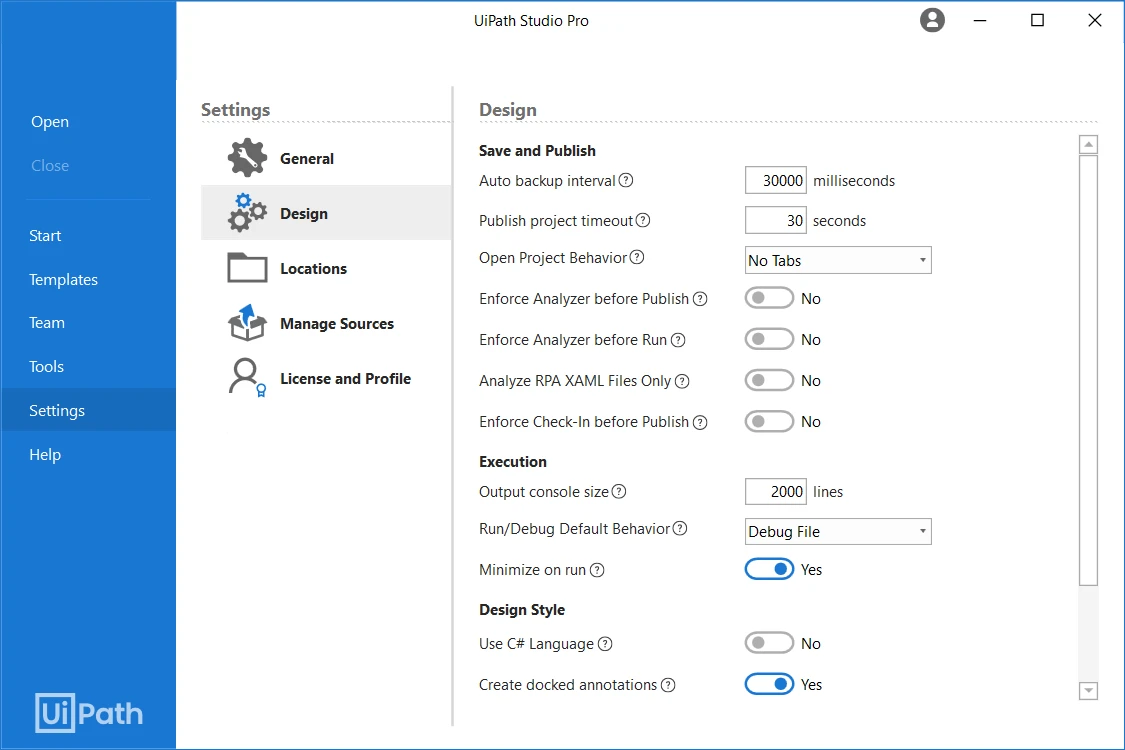
Task: Select the Open menu item
Action: tap(50, 121)
